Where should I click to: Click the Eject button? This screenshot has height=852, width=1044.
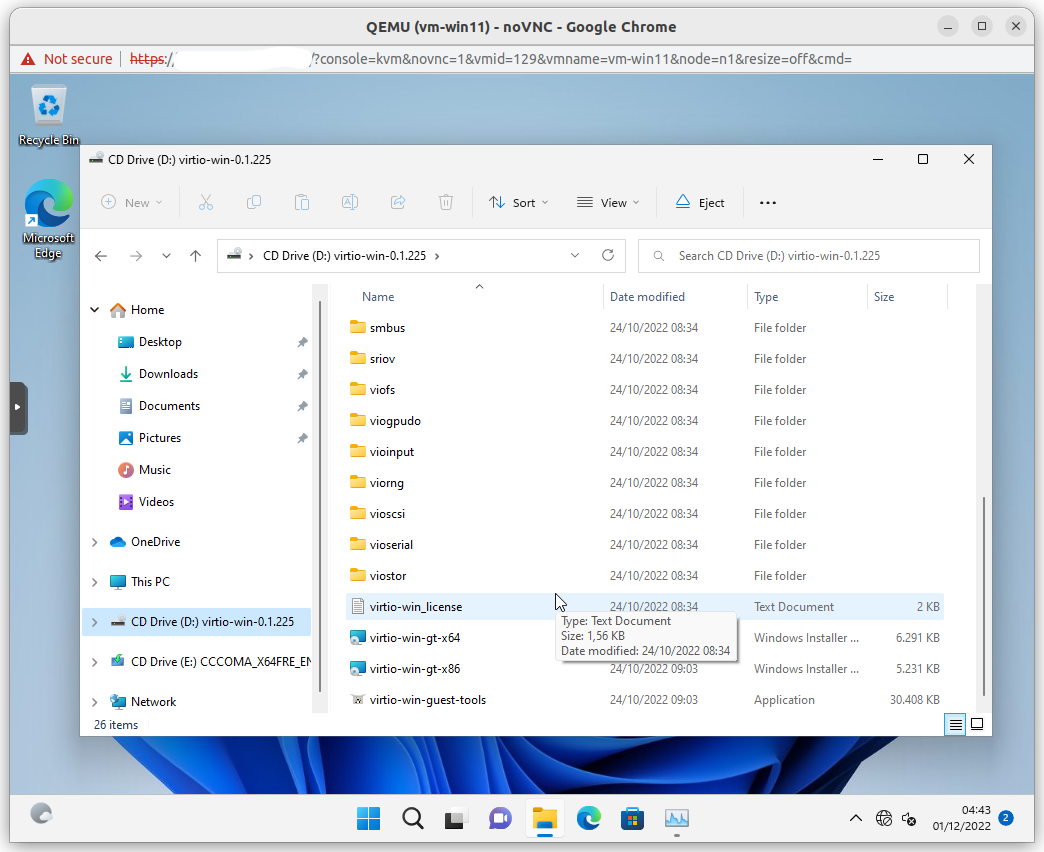700,202
